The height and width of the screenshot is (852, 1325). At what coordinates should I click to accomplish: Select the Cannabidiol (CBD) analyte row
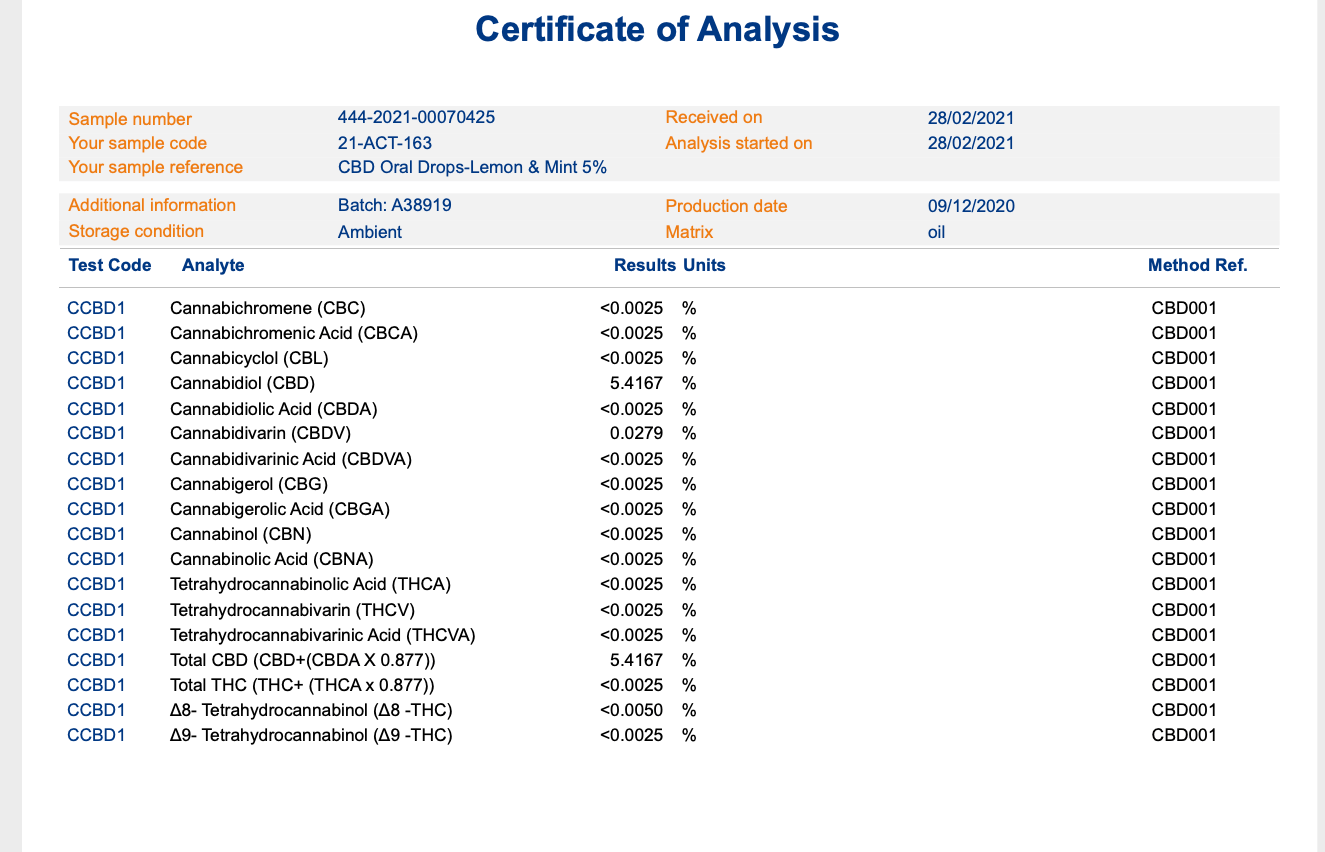click(242, 383)
